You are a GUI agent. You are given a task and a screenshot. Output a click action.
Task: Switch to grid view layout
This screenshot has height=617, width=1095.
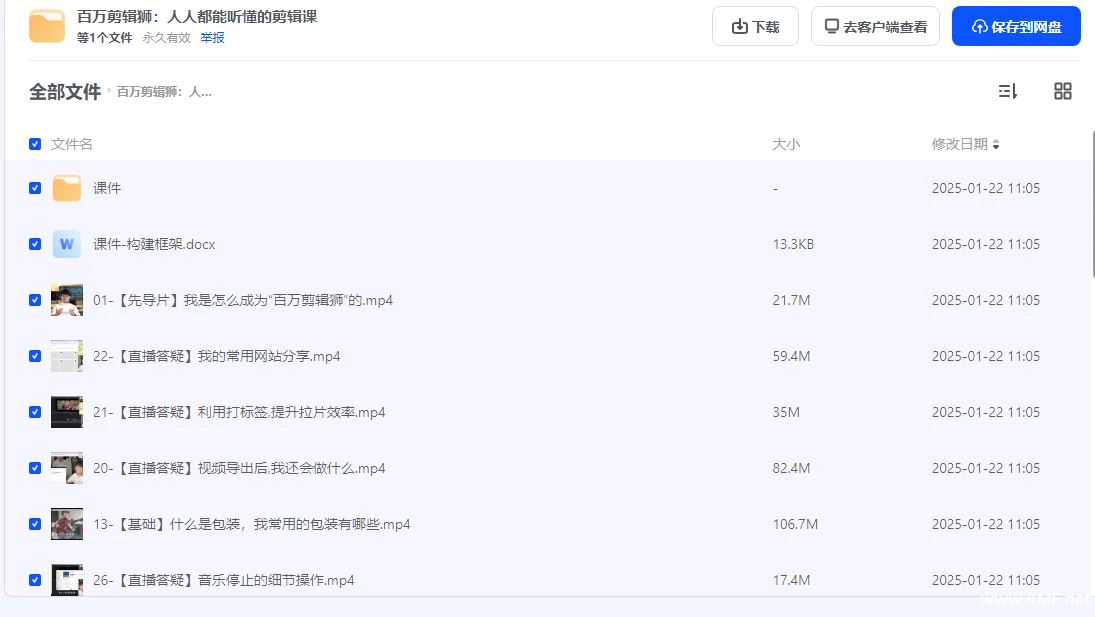point(1062,91)
